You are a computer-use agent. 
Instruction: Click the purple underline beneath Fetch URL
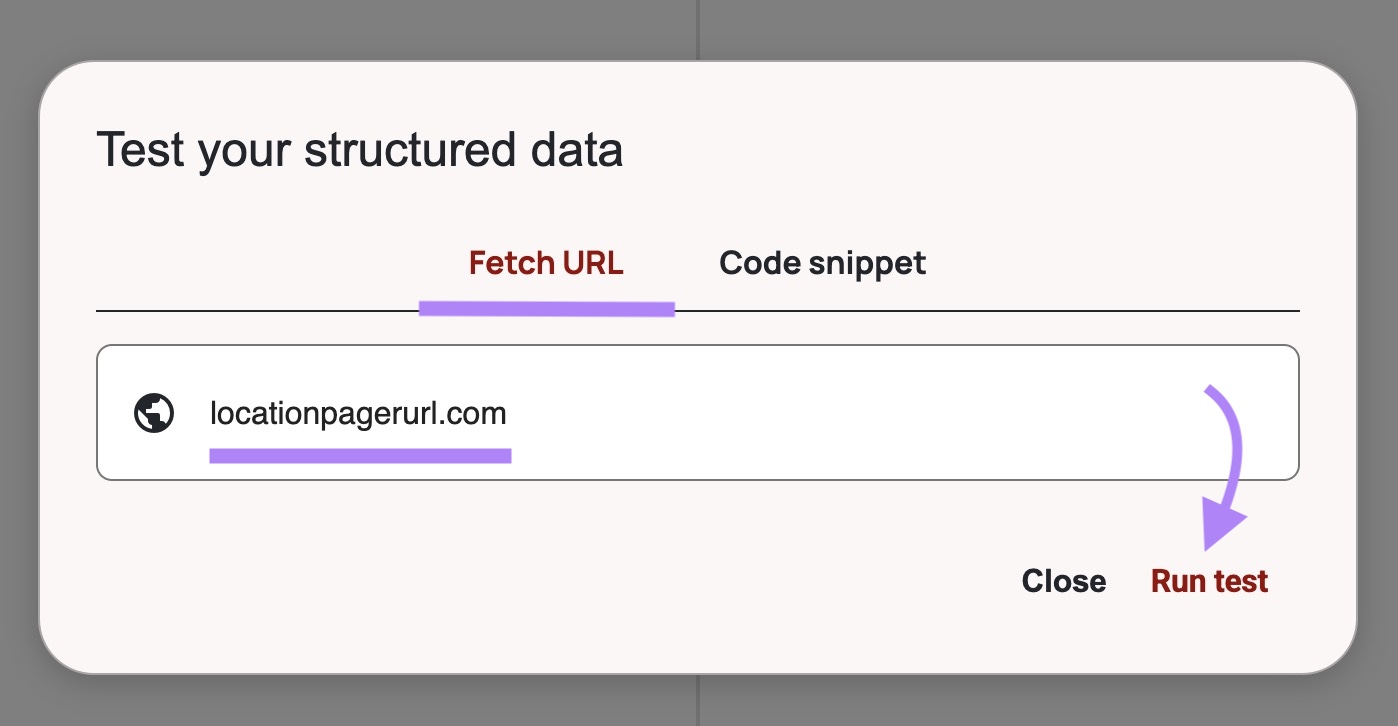tap(546, 307)
